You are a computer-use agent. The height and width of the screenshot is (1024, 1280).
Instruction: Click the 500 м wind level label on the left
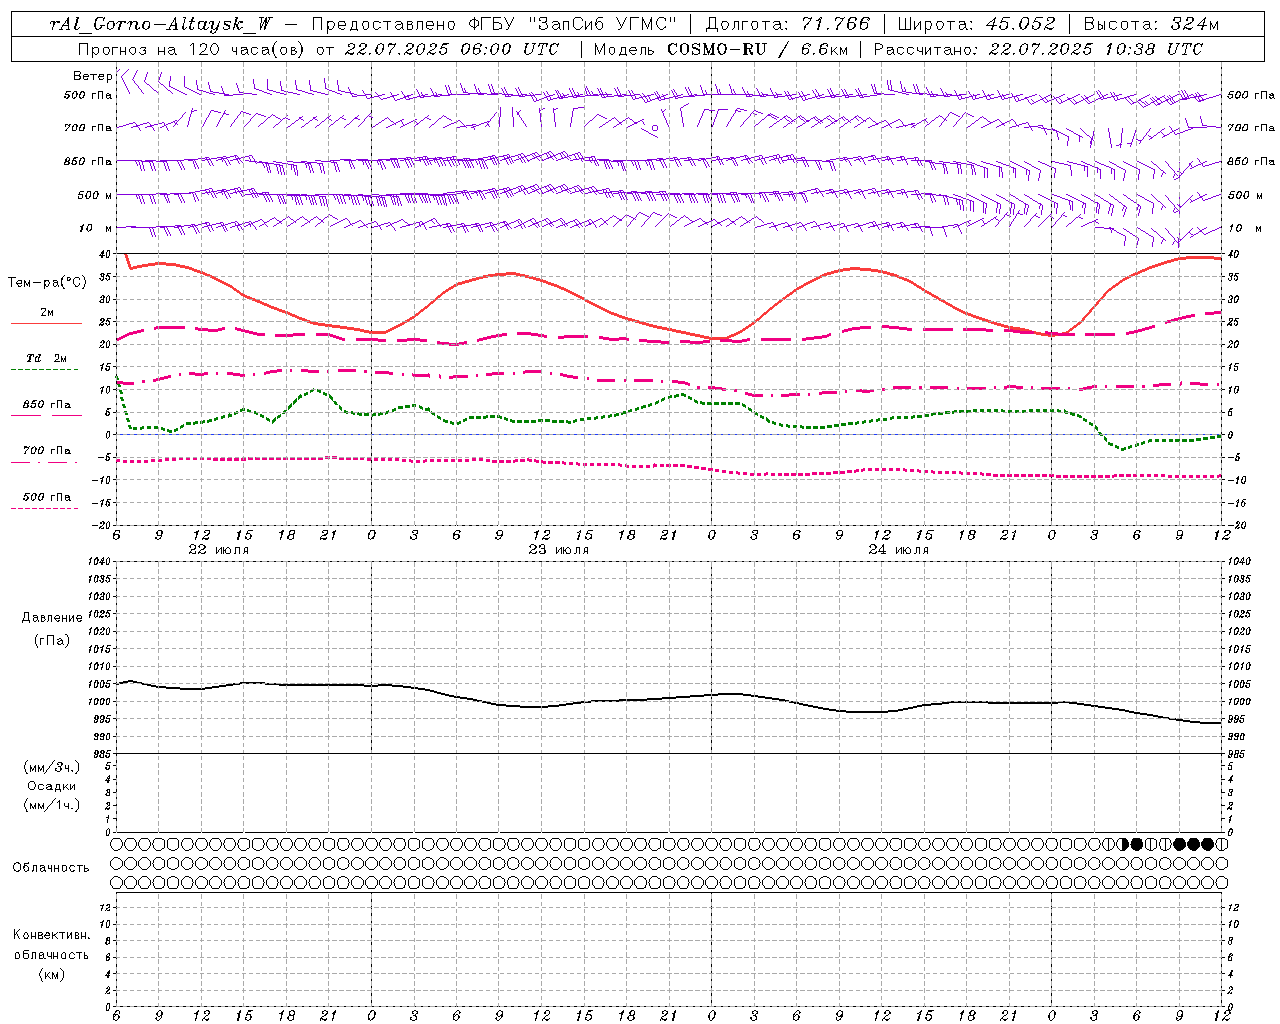point(96,195)
